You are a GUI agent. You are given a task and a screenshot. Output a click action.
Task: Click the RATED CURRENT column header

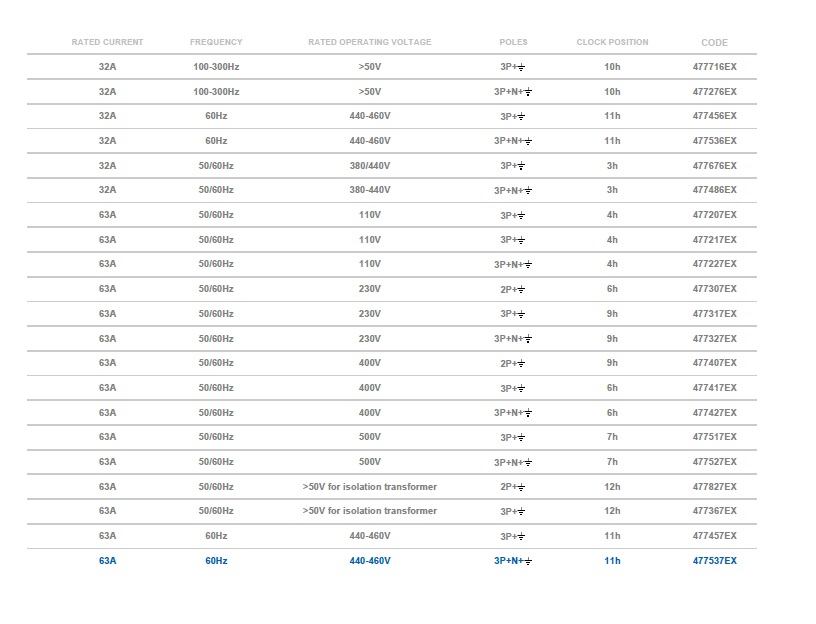(107, 42)
